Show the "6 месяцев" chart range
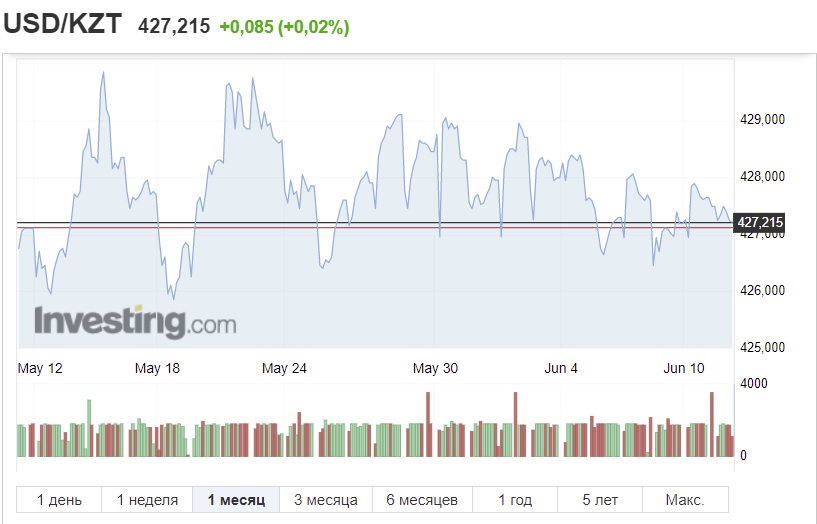This screenshot has width=817, height=524. pos(421,500)
